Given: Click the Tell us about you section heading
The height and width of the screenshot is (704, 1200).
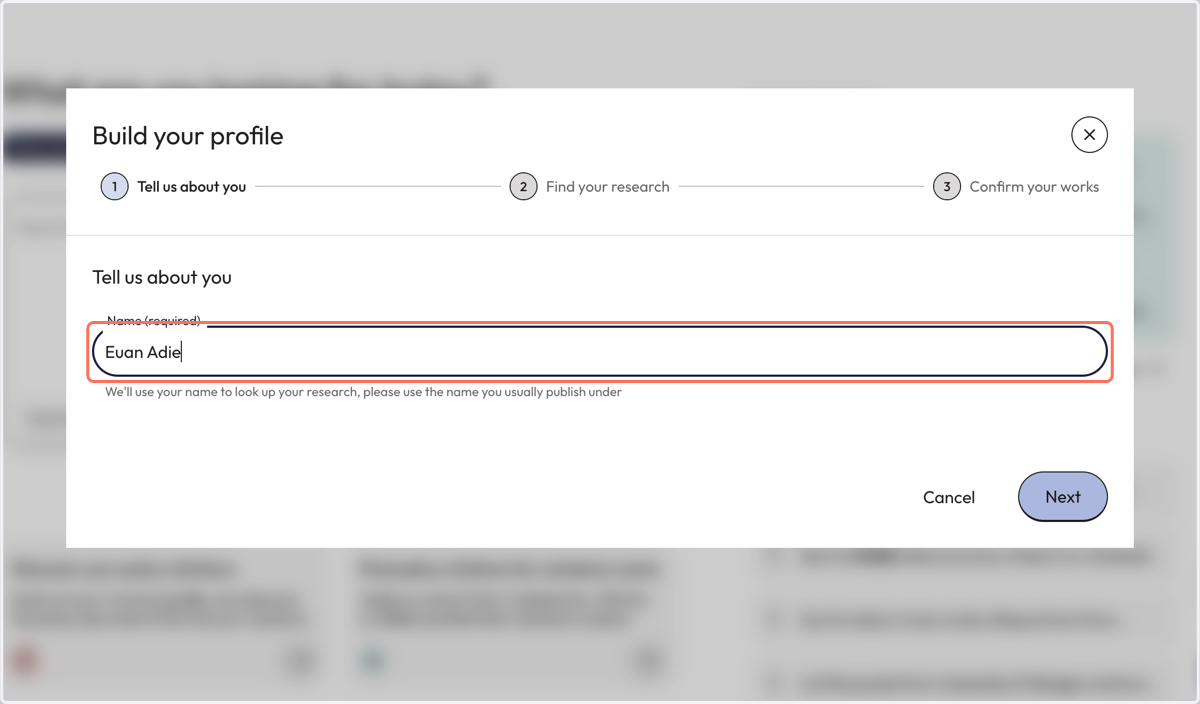Looking at the screenshot, I should [162, 277].
